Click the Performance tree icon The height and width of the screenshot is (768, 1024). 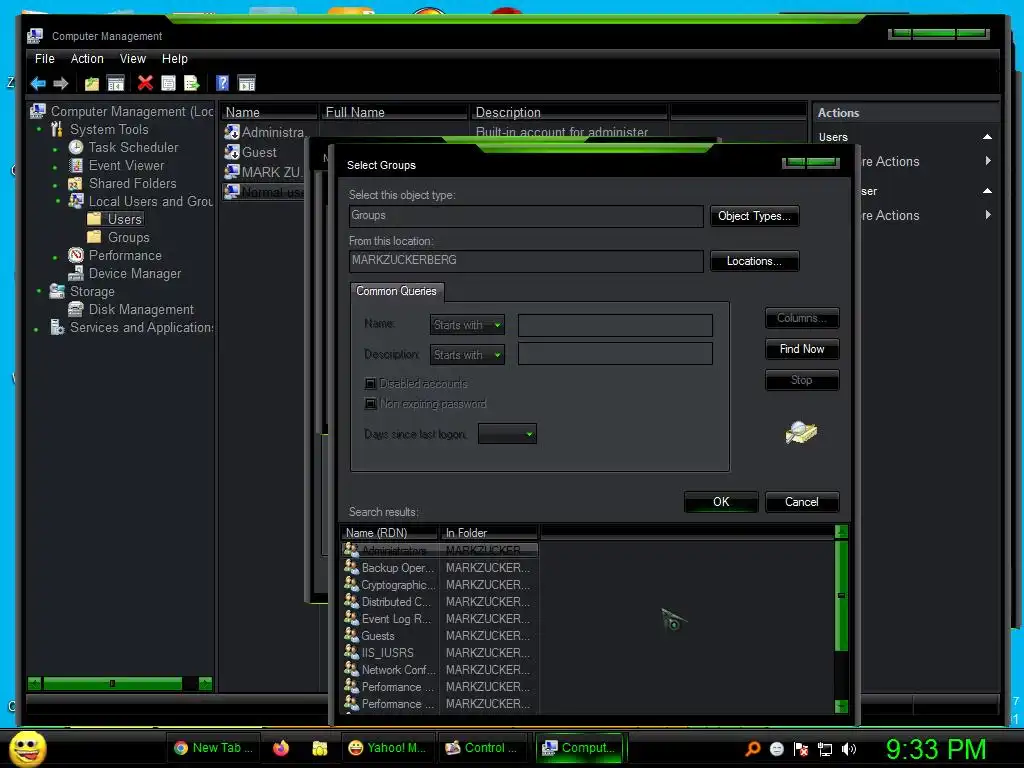pos(76,255)
